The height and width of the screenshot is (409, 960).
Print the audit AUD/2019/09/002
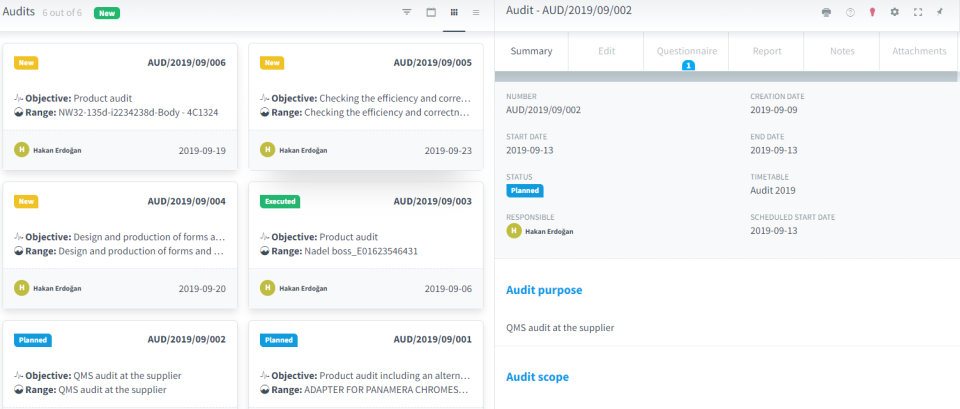(826, 12)
